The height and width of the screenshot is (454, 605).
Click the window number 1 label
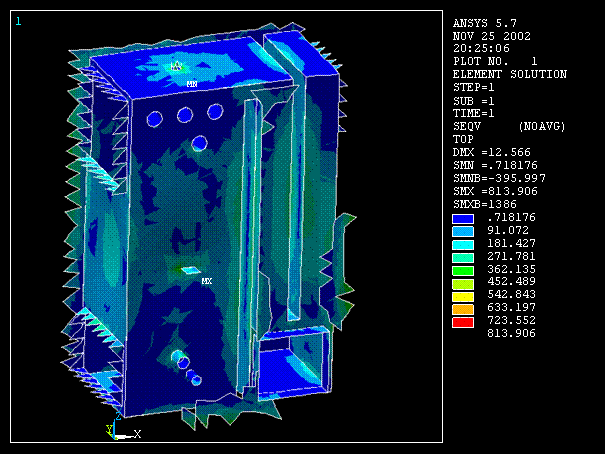pyautogui.click(x=18, y=22)
